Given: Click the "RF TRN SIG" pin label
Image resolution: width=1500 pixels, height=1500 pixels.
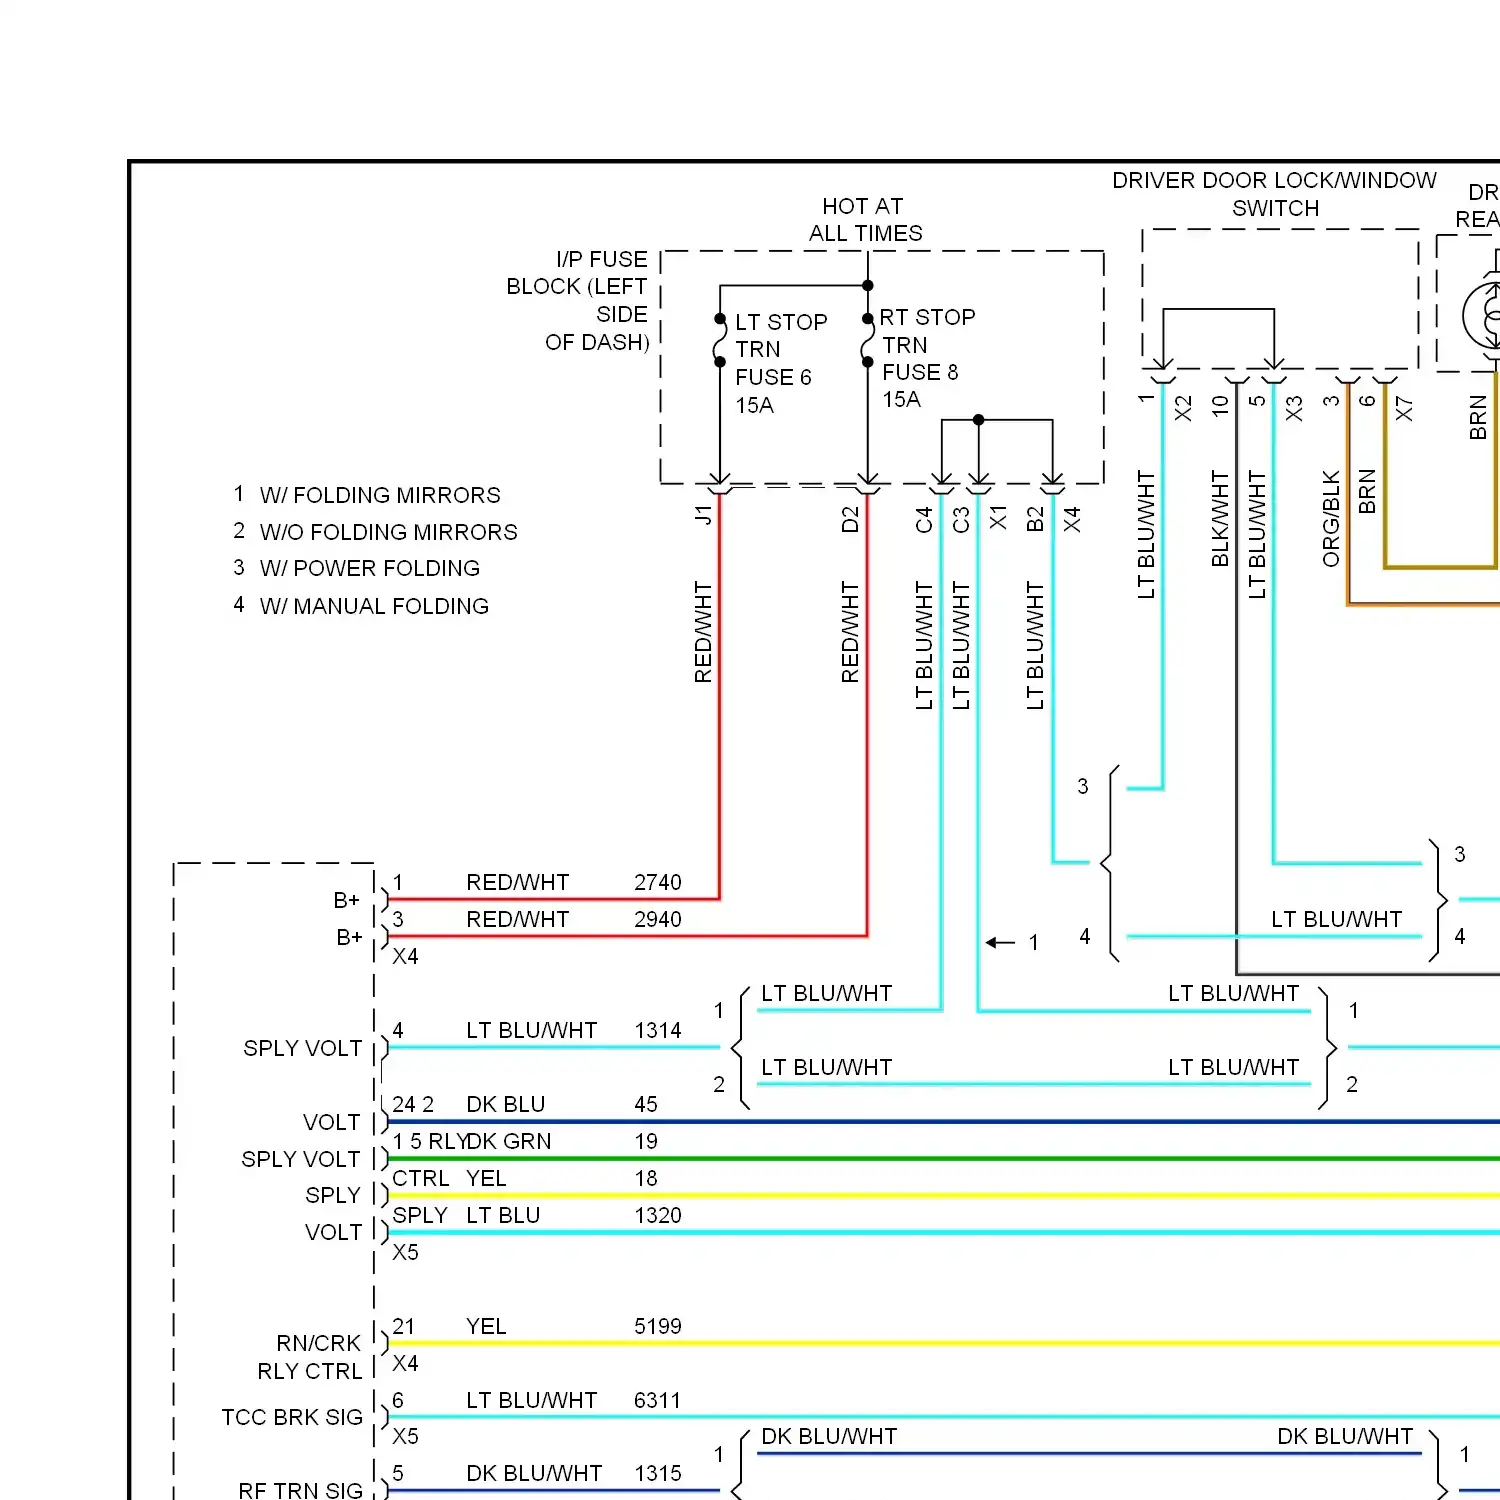Looking at the screenshot, I should 301,1490.
